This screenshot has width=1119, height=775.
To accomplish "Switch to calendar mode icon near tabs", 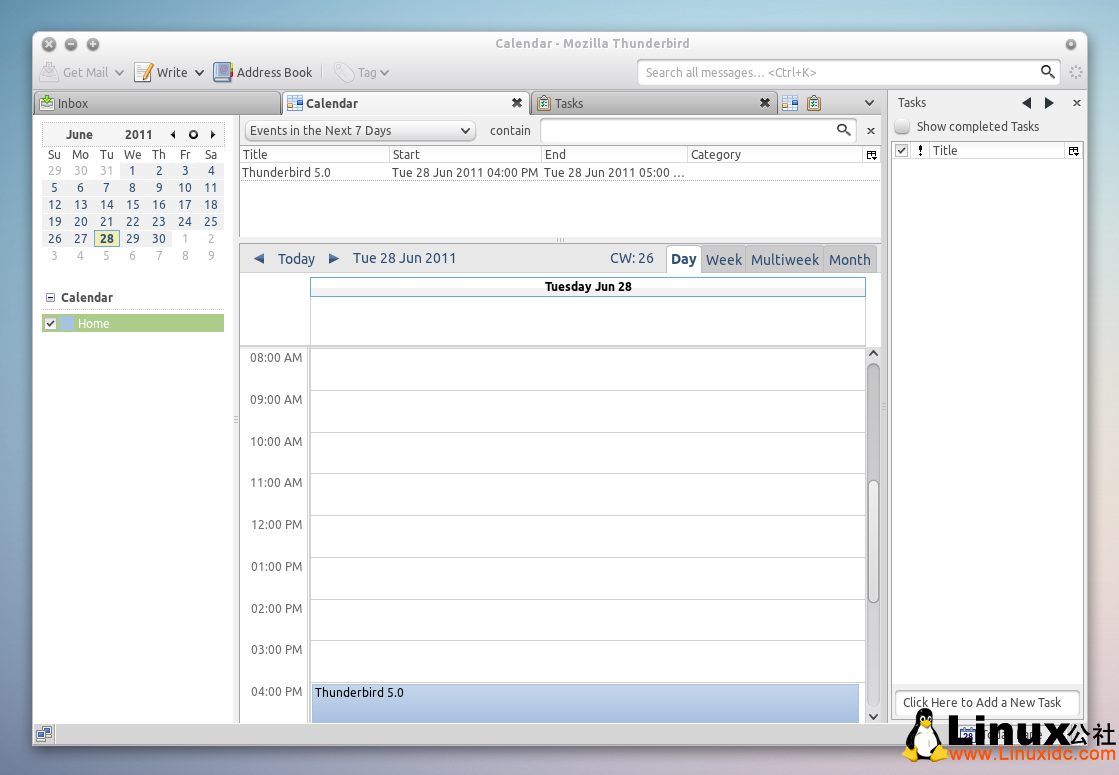I will point(789,103).
